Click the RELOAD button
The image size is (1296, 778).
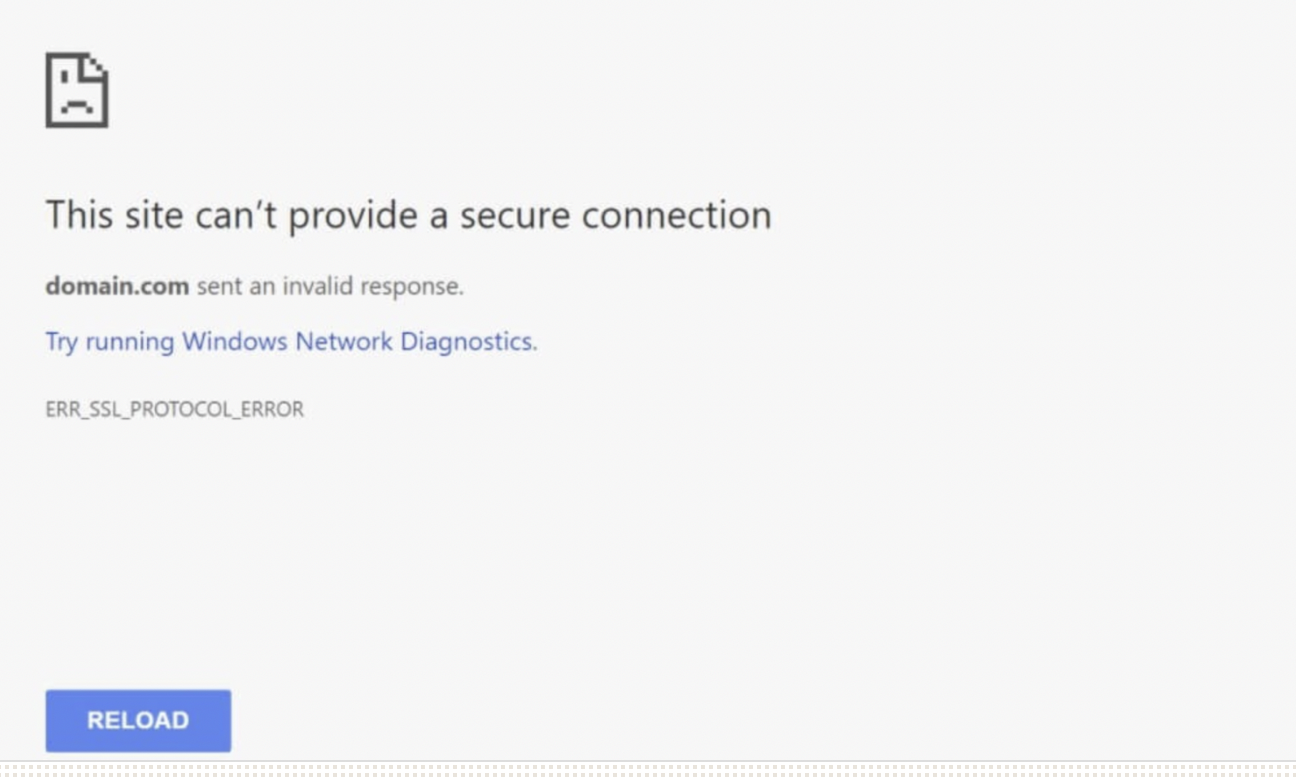pos(138,720)
